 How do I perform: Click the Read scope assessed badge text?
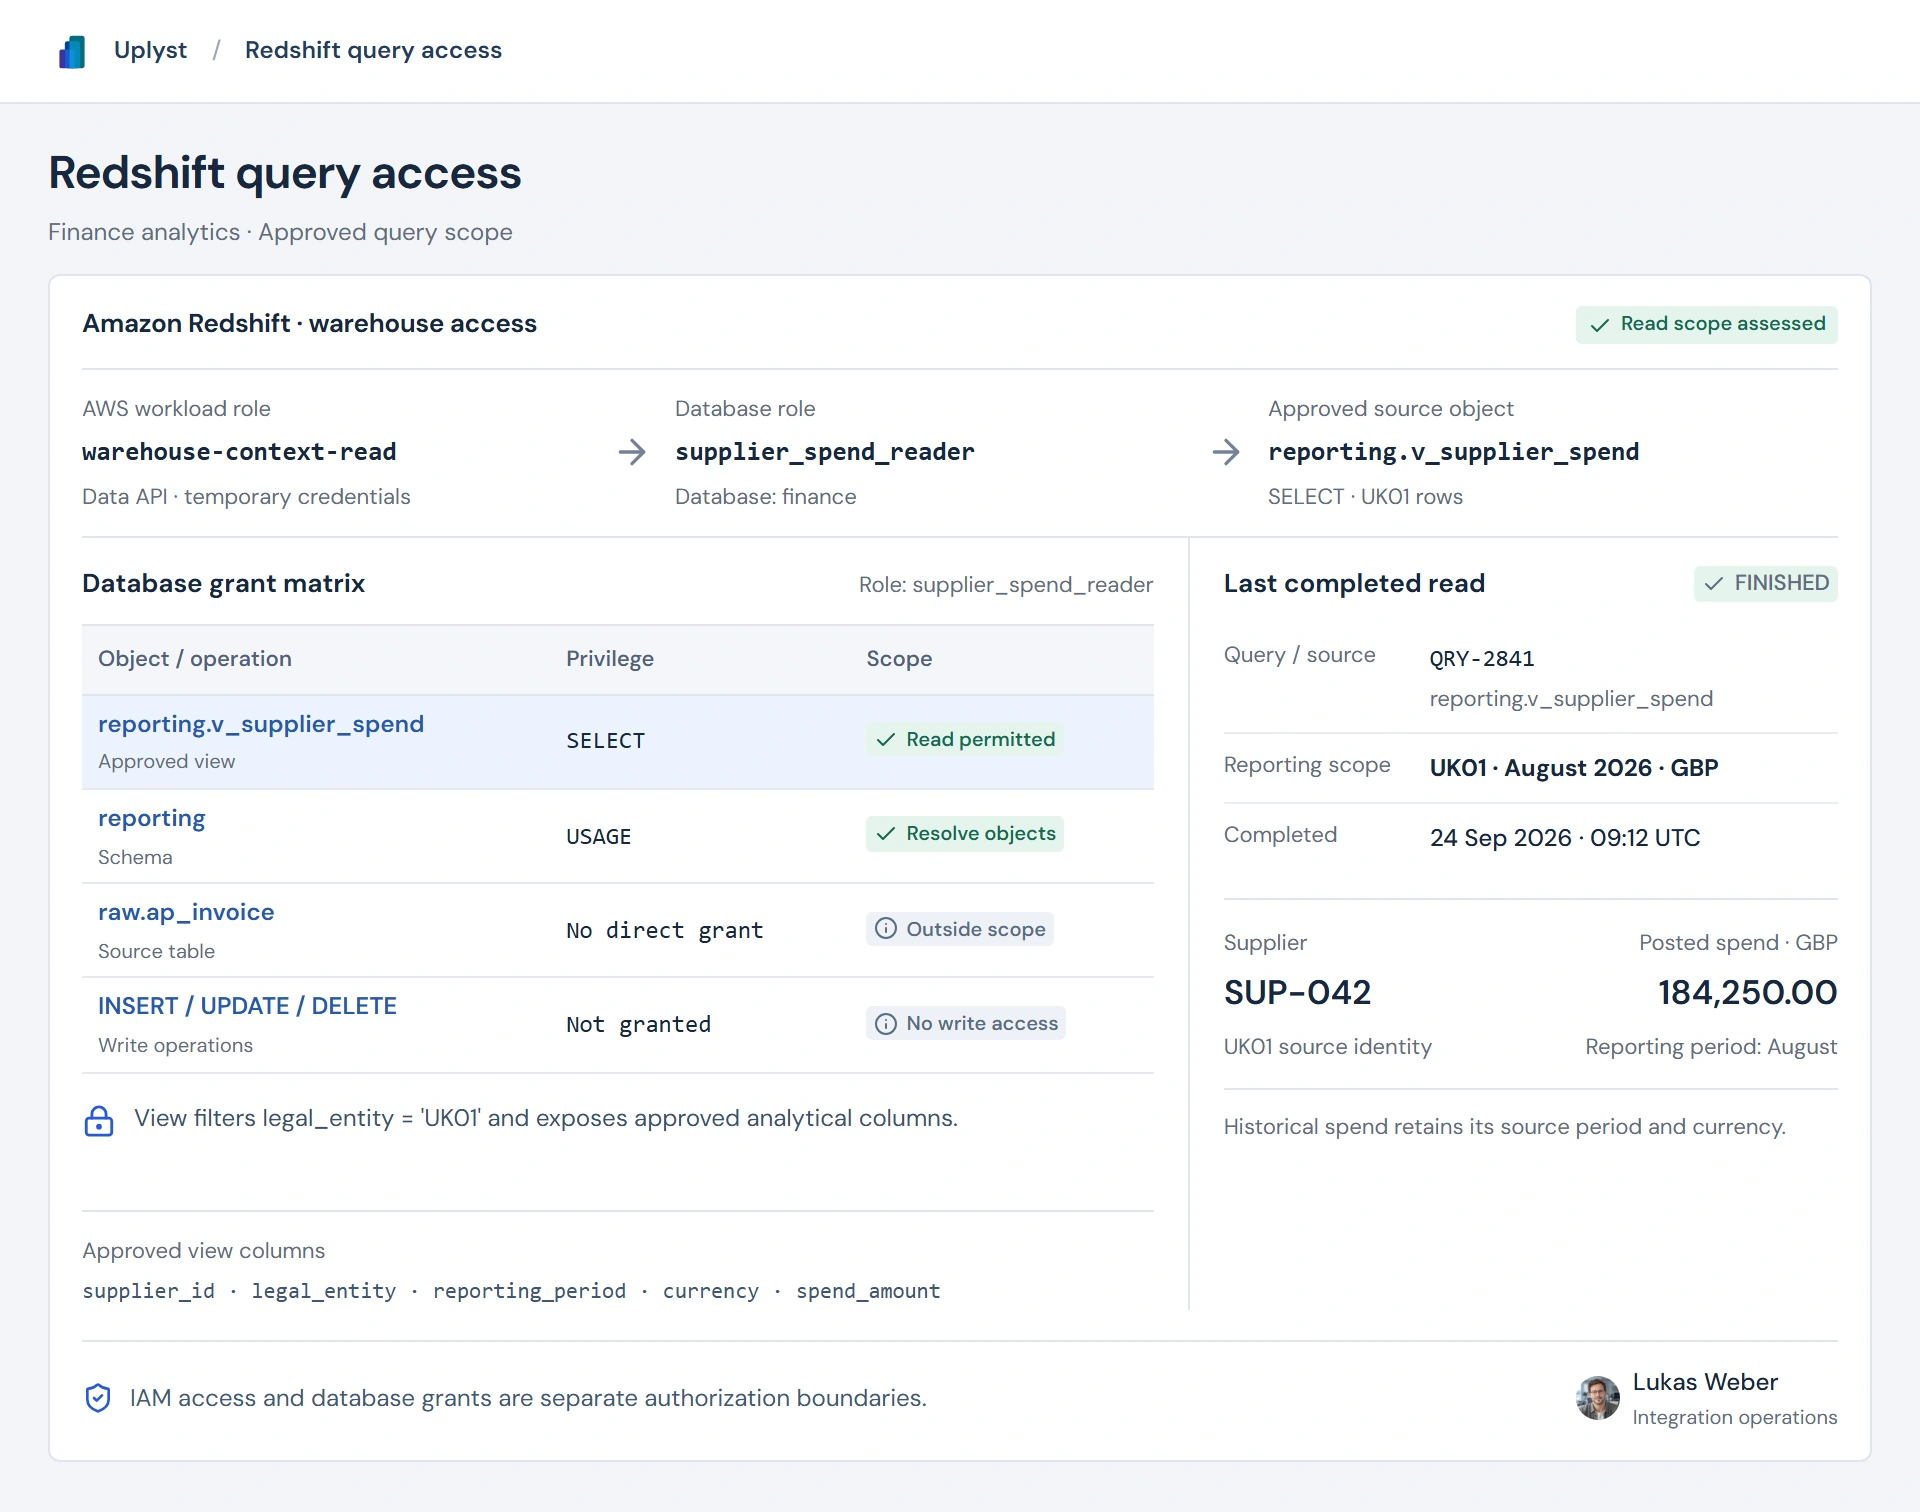[x=1722, y=324]
